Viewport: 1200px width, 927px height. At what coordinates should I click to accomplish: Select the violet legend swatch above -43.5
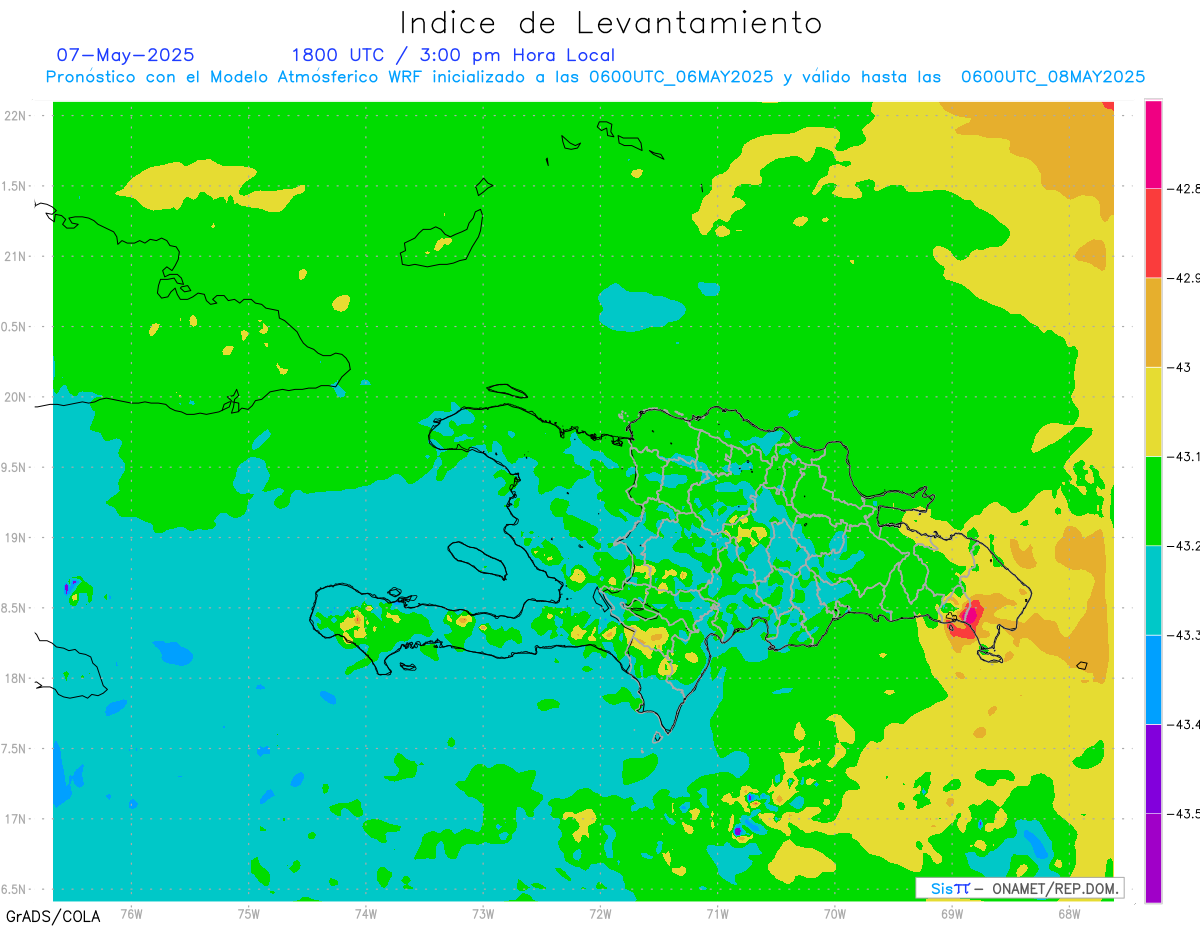pyautogui.click(x=1153, y=768)
